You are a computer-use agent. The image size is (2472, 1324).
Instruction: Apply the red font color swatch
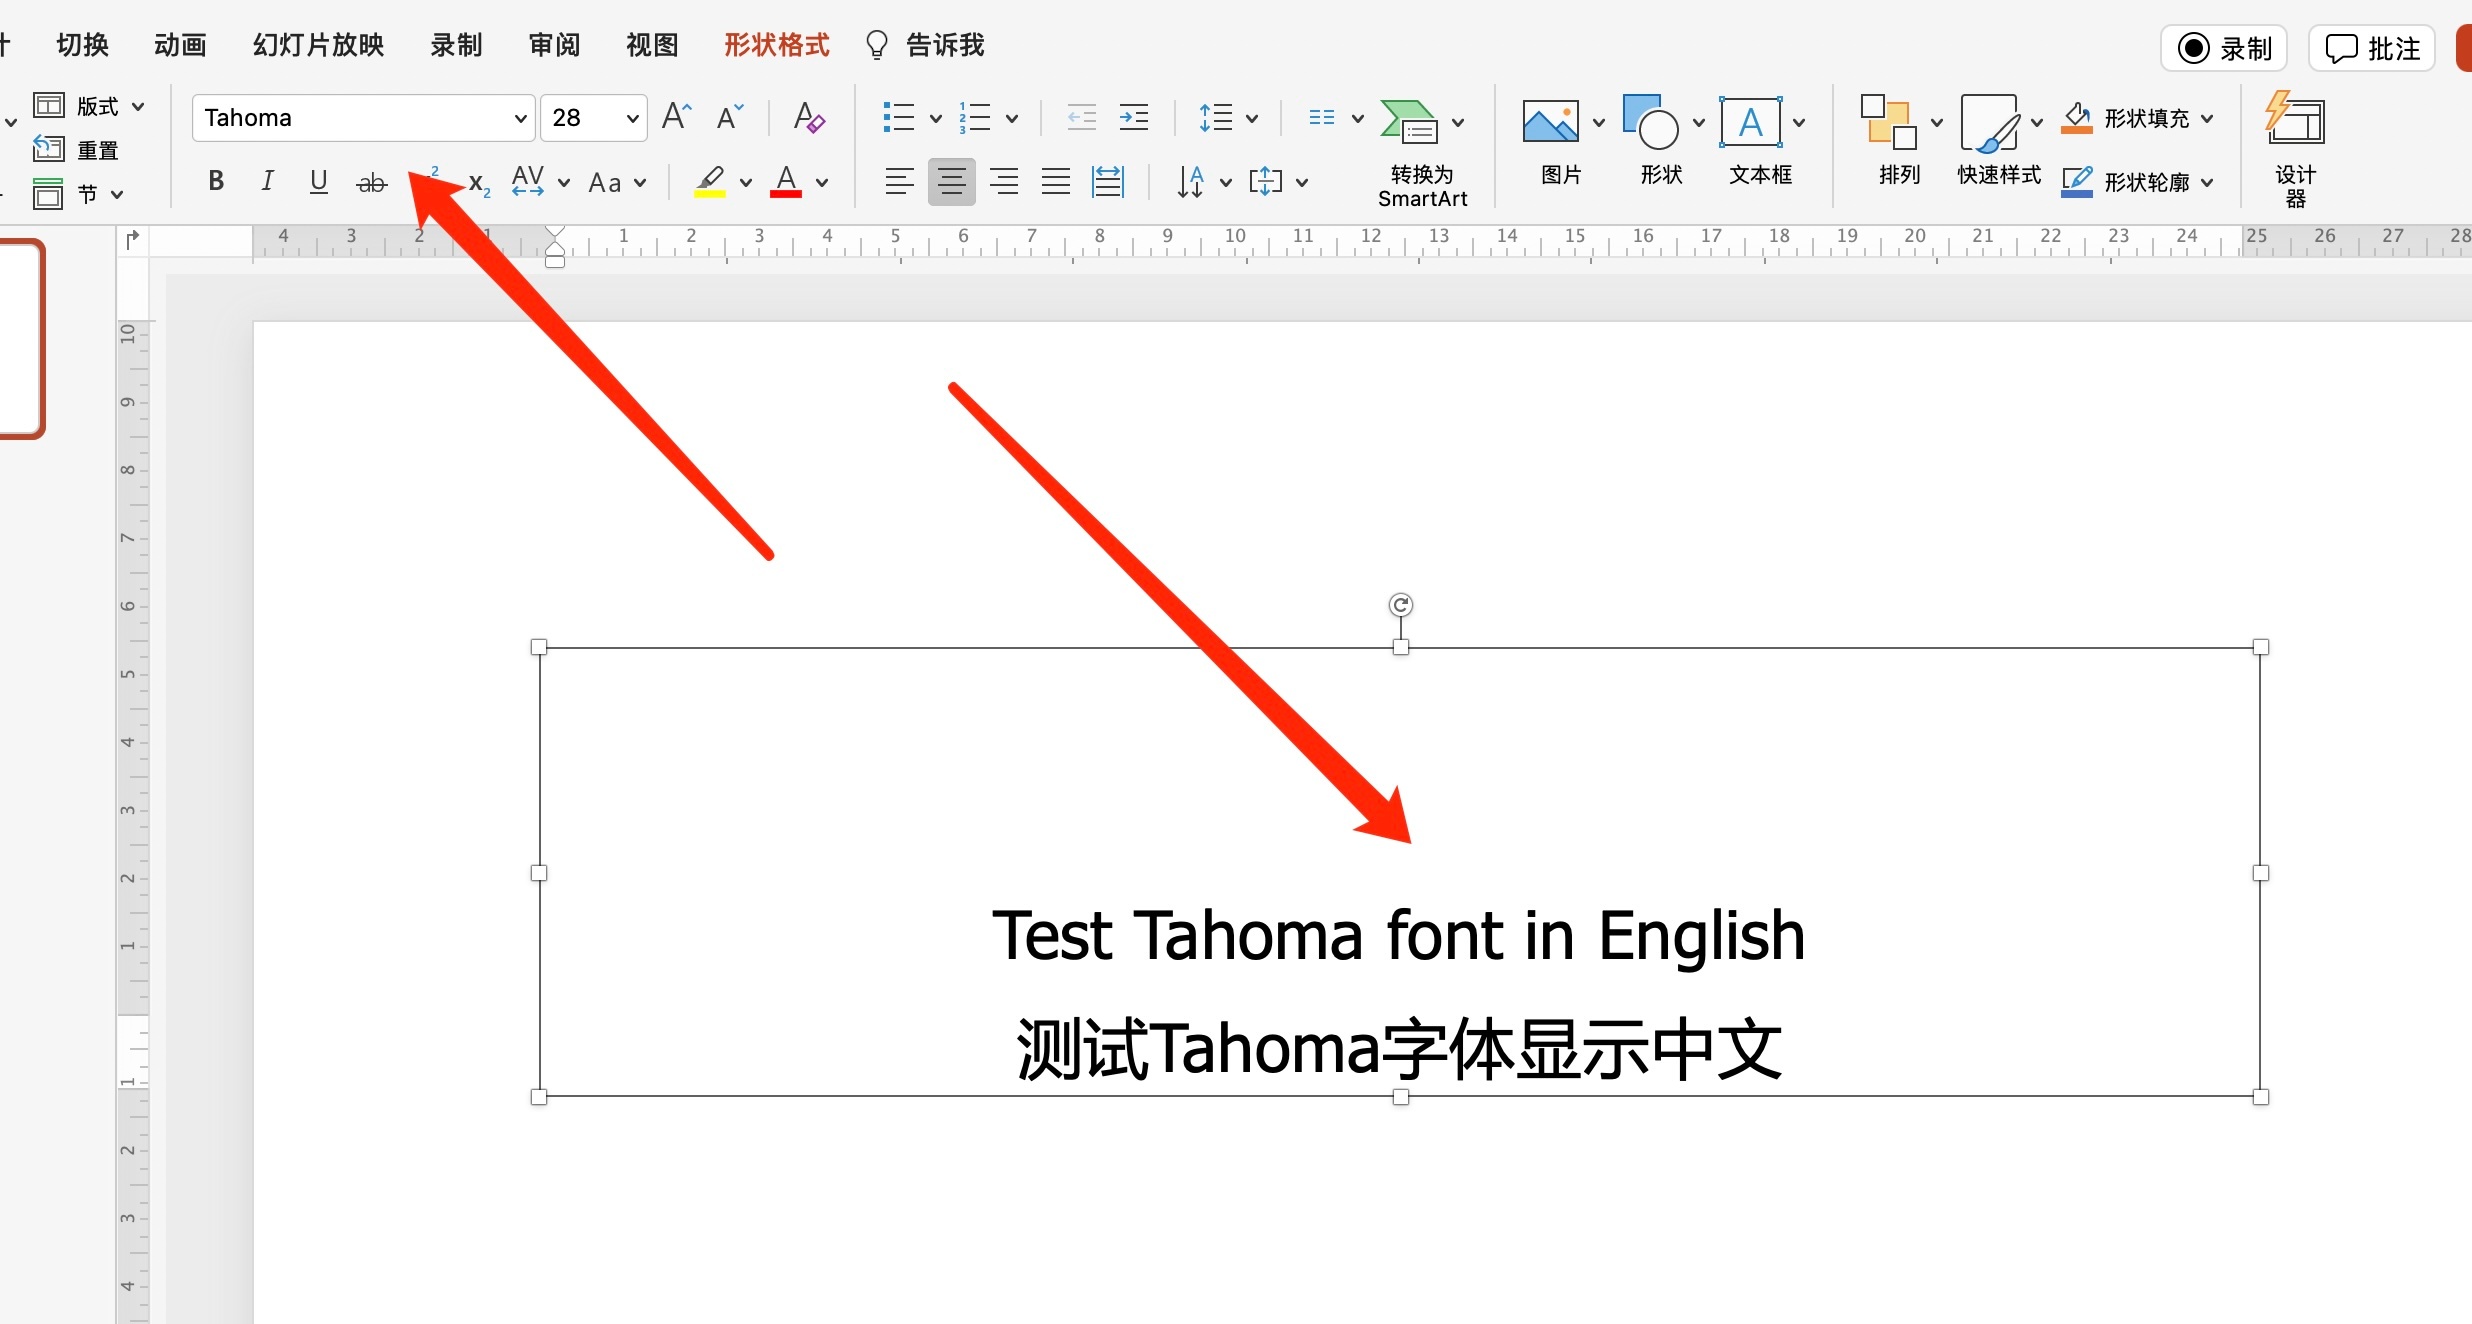coord(786,182)
